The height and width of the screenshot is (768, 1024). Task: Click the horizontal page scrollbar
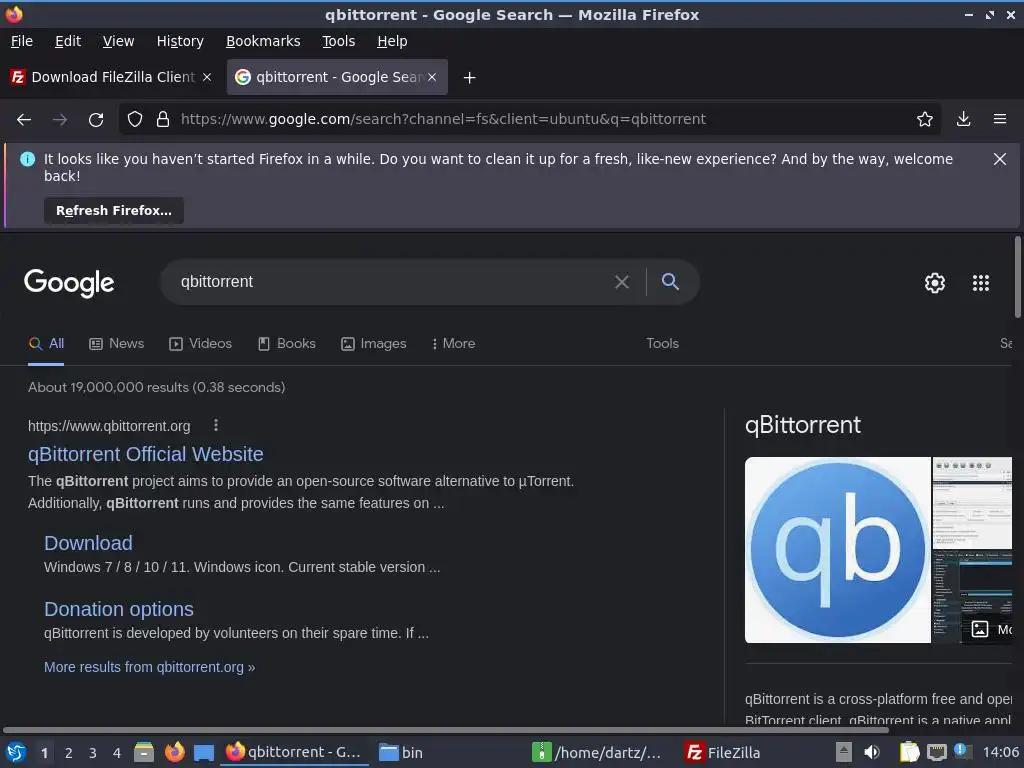point(445,729)
